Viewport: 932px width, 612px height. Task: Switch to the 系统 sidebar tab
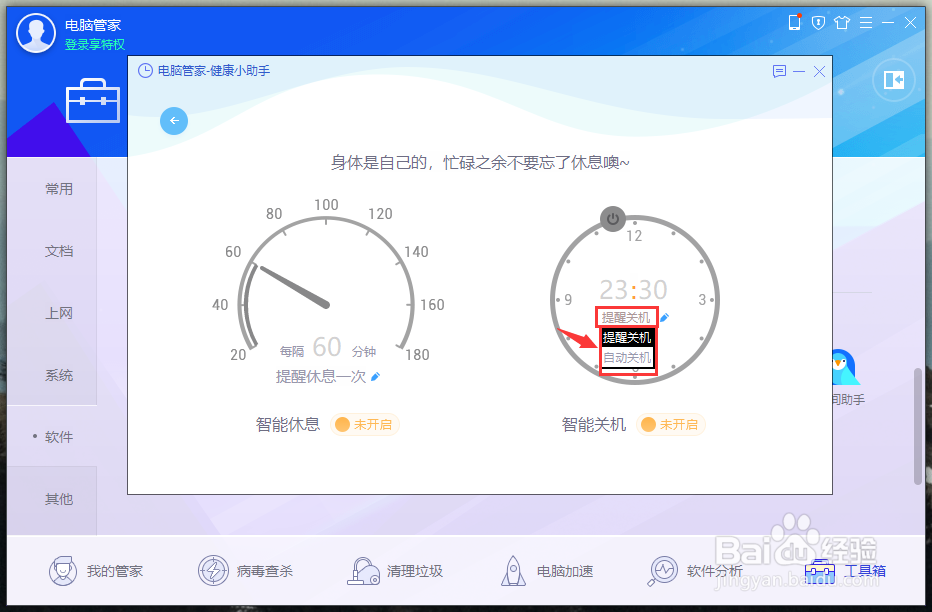coord(59,376)
